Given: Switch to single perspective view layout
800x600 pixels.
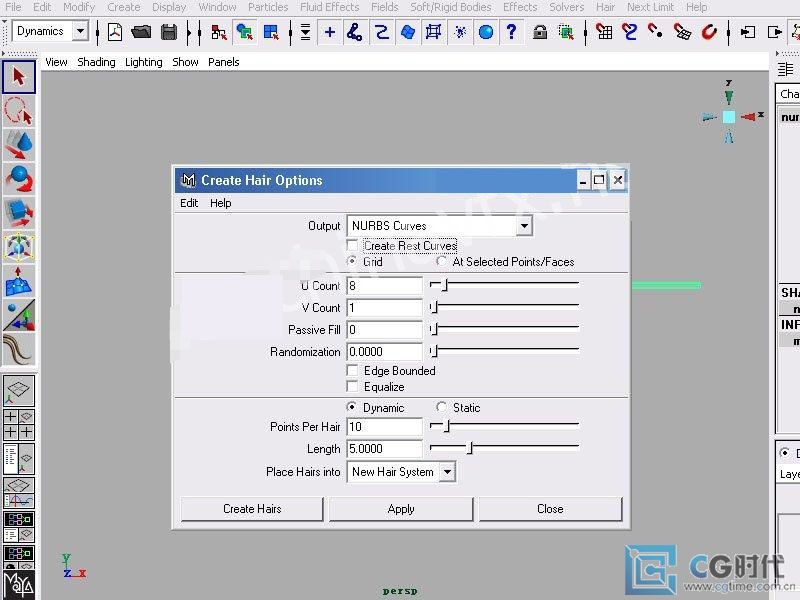Looking at the screenshot, I should tap(19, 390).
